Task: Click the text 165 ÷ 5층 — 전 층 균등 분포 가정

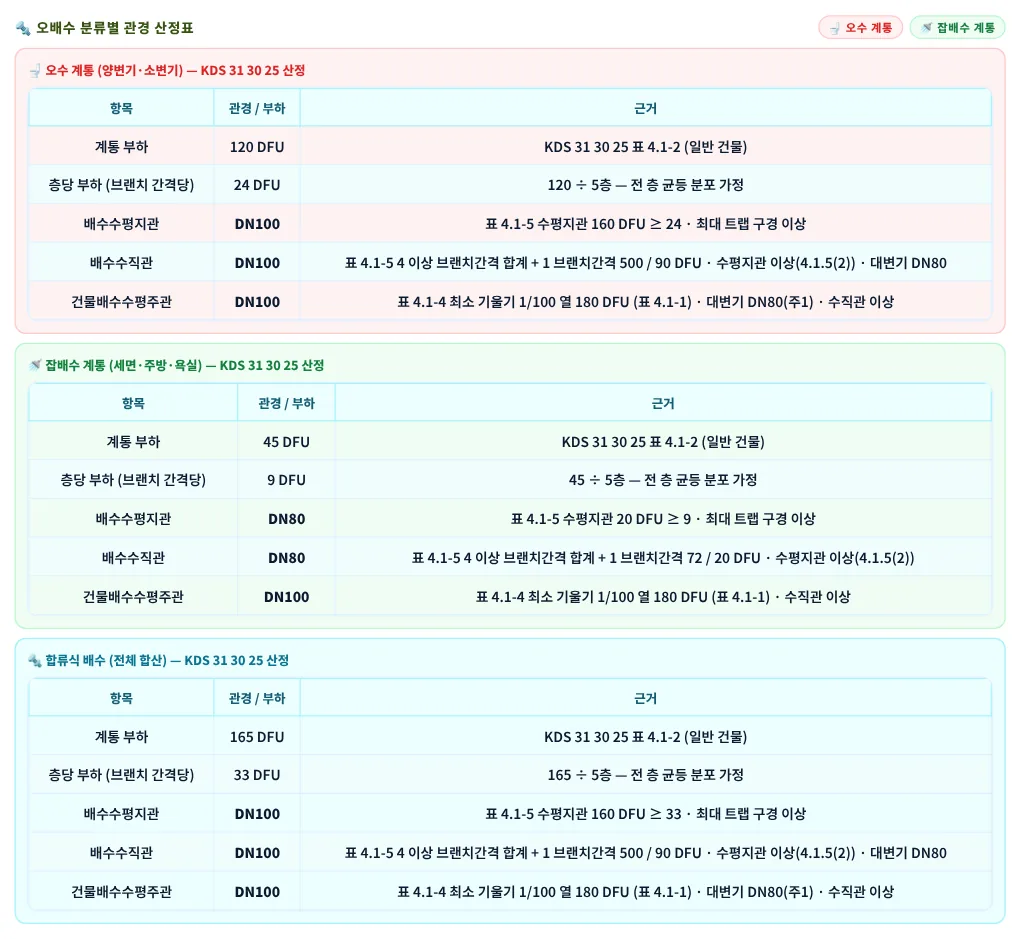Action: pyautogui.click(x=645, y=775)
